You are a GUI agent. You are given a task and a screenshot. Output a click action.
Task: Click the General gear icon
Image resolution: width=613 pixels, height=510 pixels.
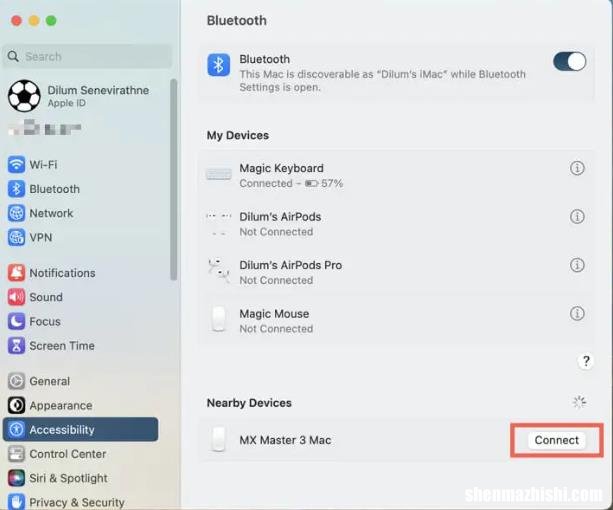tap(16, 381)
